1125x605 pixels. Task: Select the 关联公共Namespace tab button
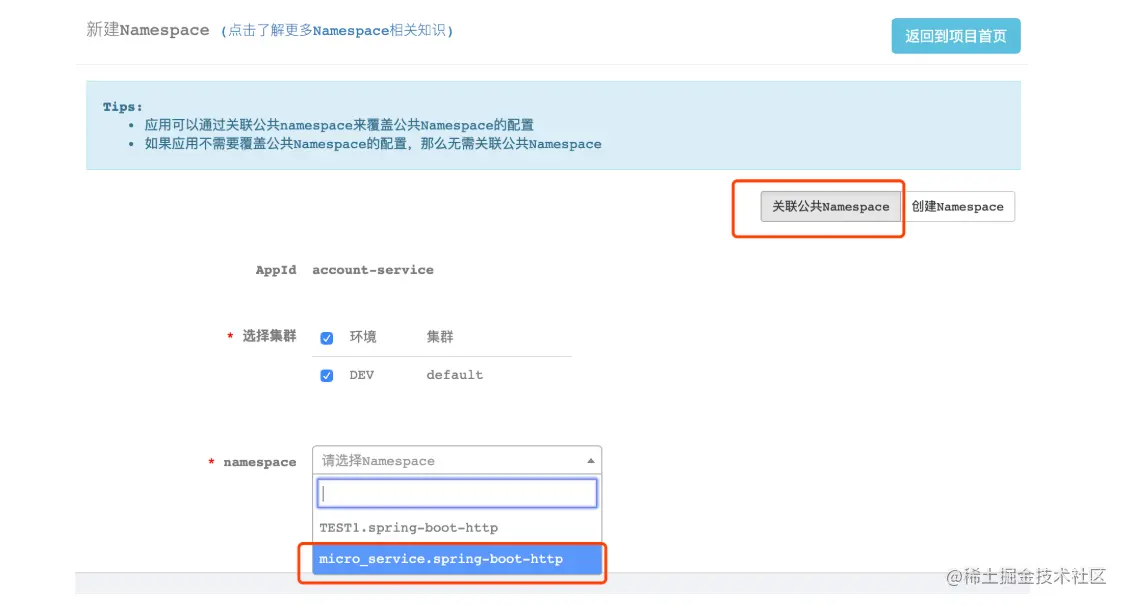tap(830, 207)
